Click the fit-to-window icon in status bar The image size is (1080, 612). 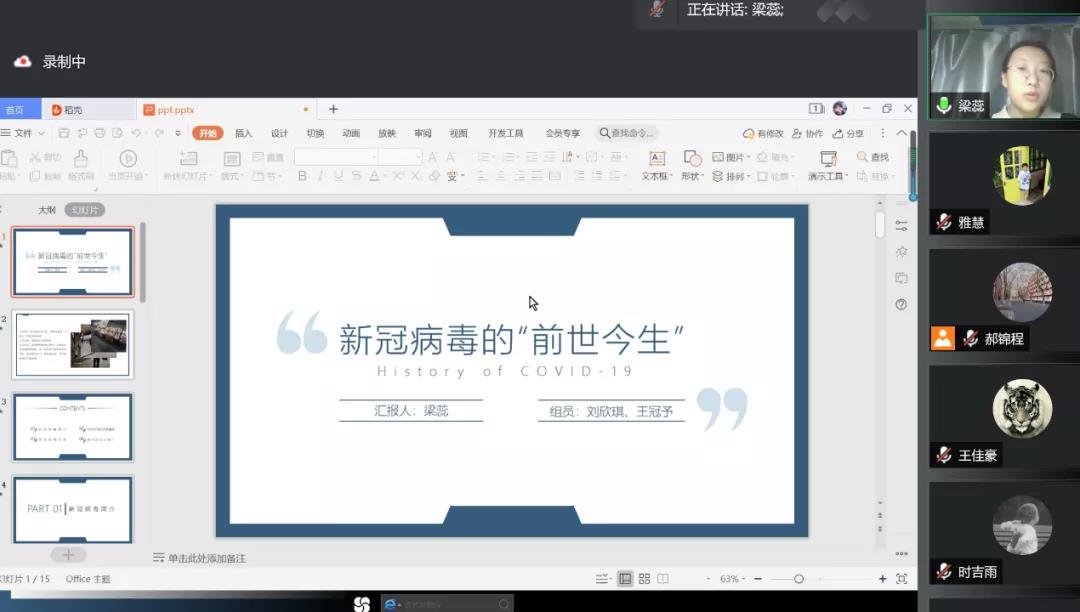pos(902,579)
